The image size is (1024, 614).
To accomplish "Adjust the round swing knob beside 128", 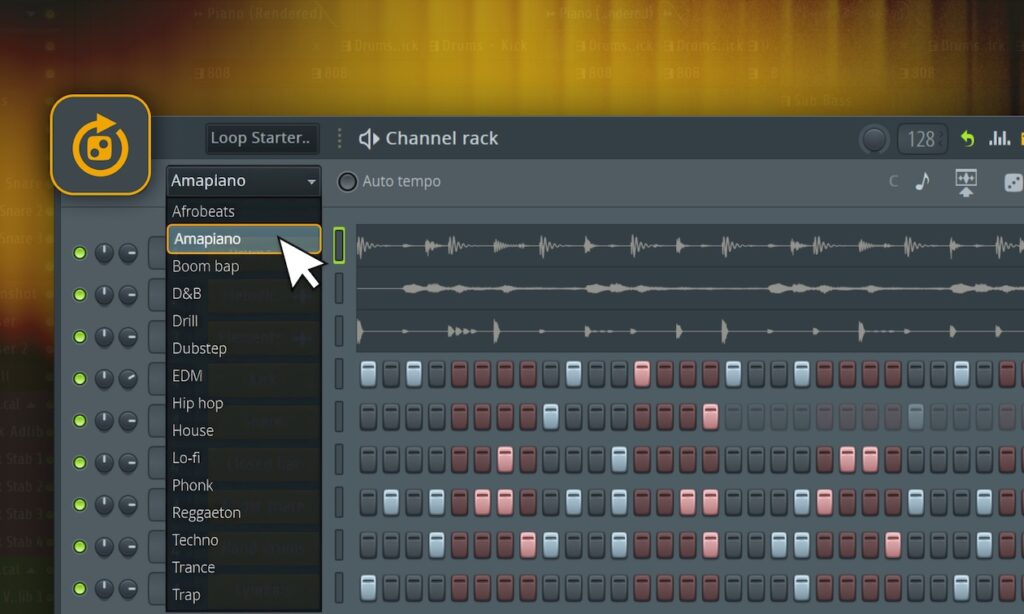I will pyautogui.click(x=874, y=139).
